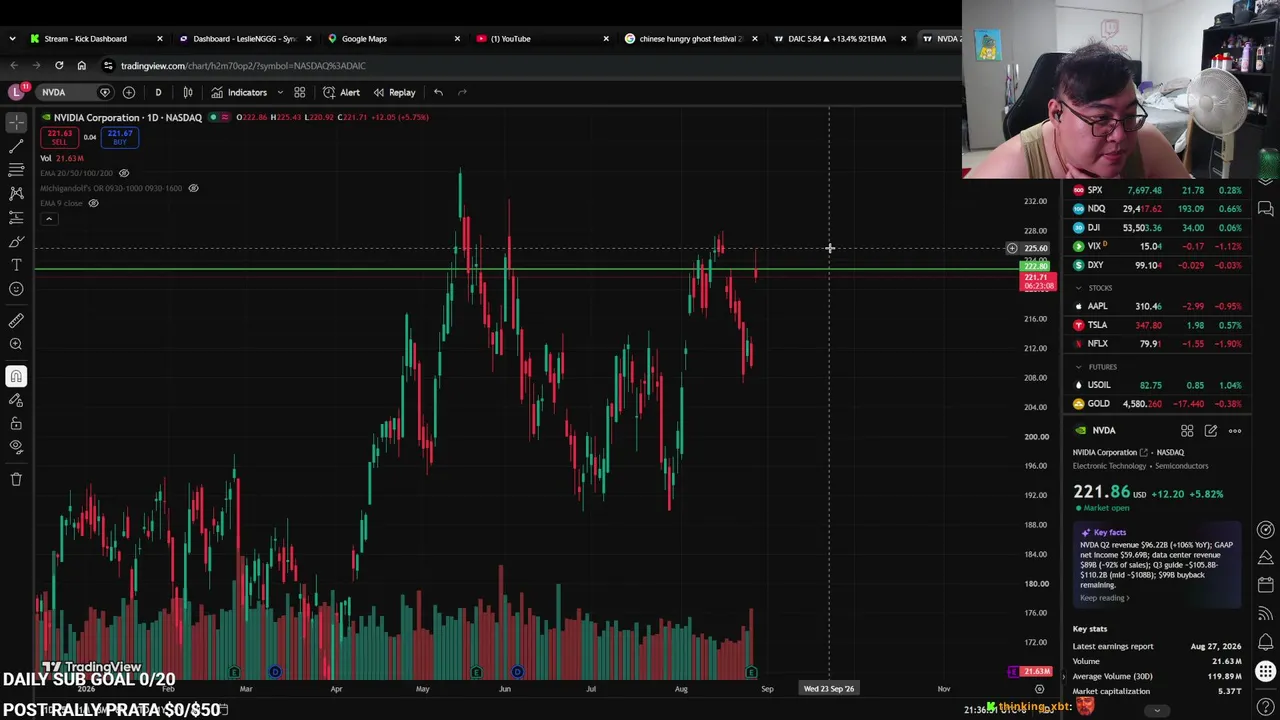Screen dimensions: 1280x720
Task: Open the calendar panel icon
Action: pos(1266,584)
